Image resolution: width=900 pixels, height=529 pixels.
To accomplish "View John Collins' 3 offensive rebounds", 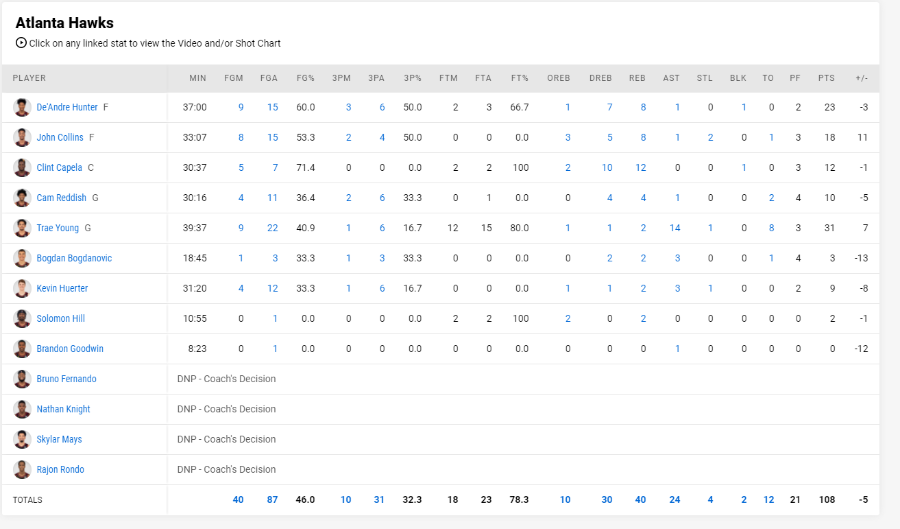I will point(568,138).
